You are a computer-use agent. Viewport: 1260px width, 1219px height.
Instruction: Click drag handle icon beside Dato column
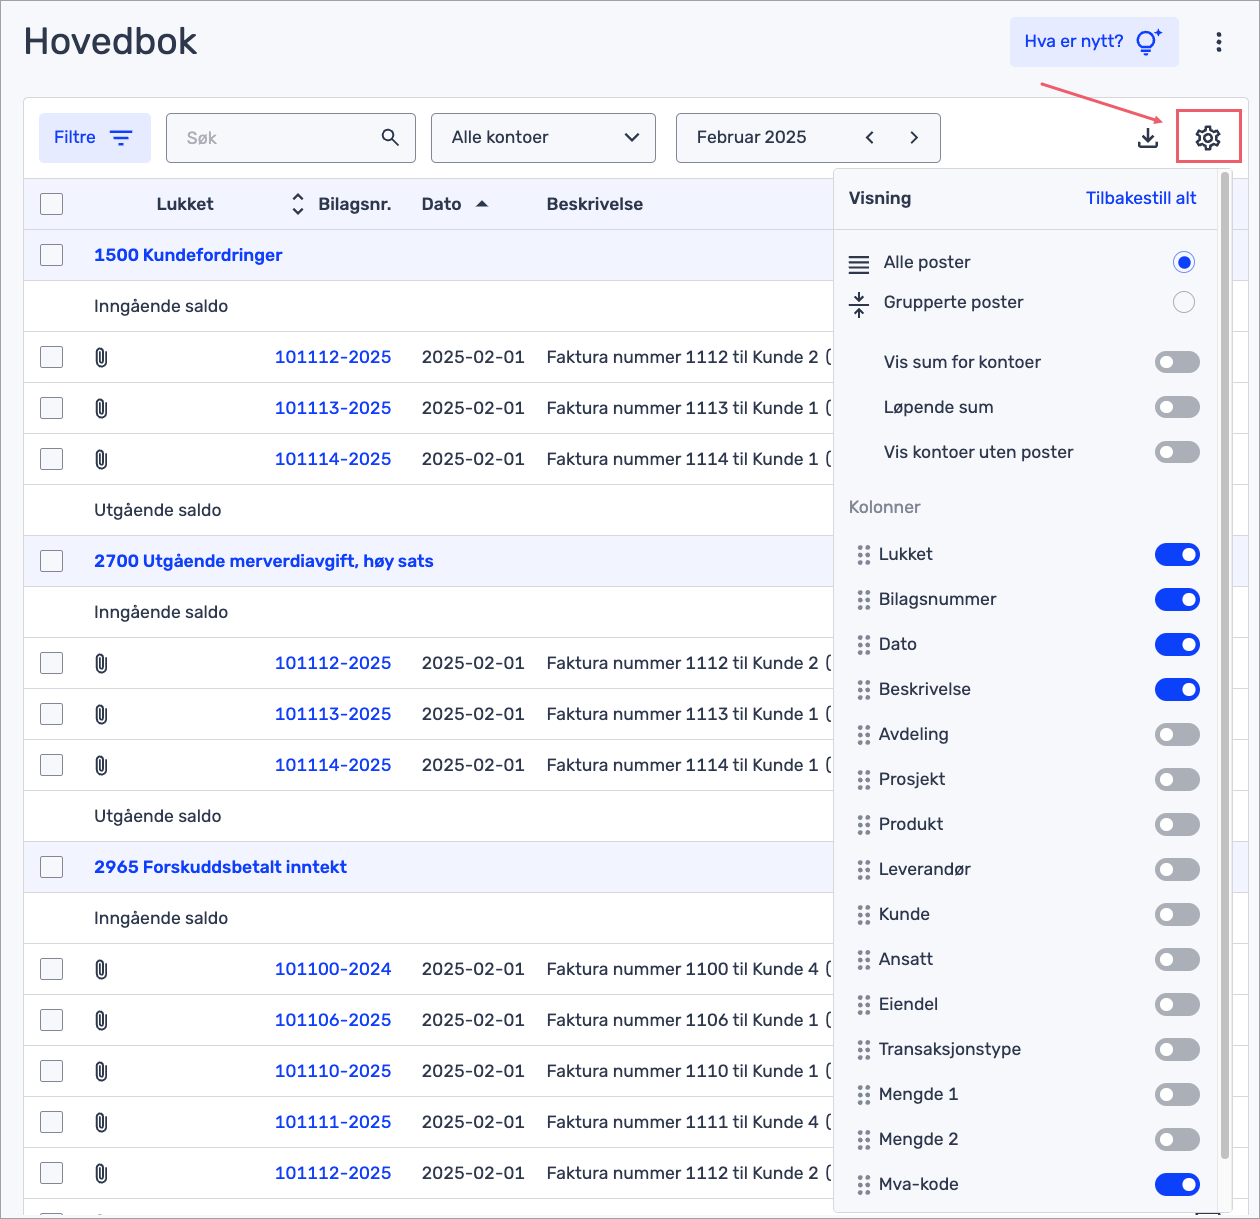[864, 645]
